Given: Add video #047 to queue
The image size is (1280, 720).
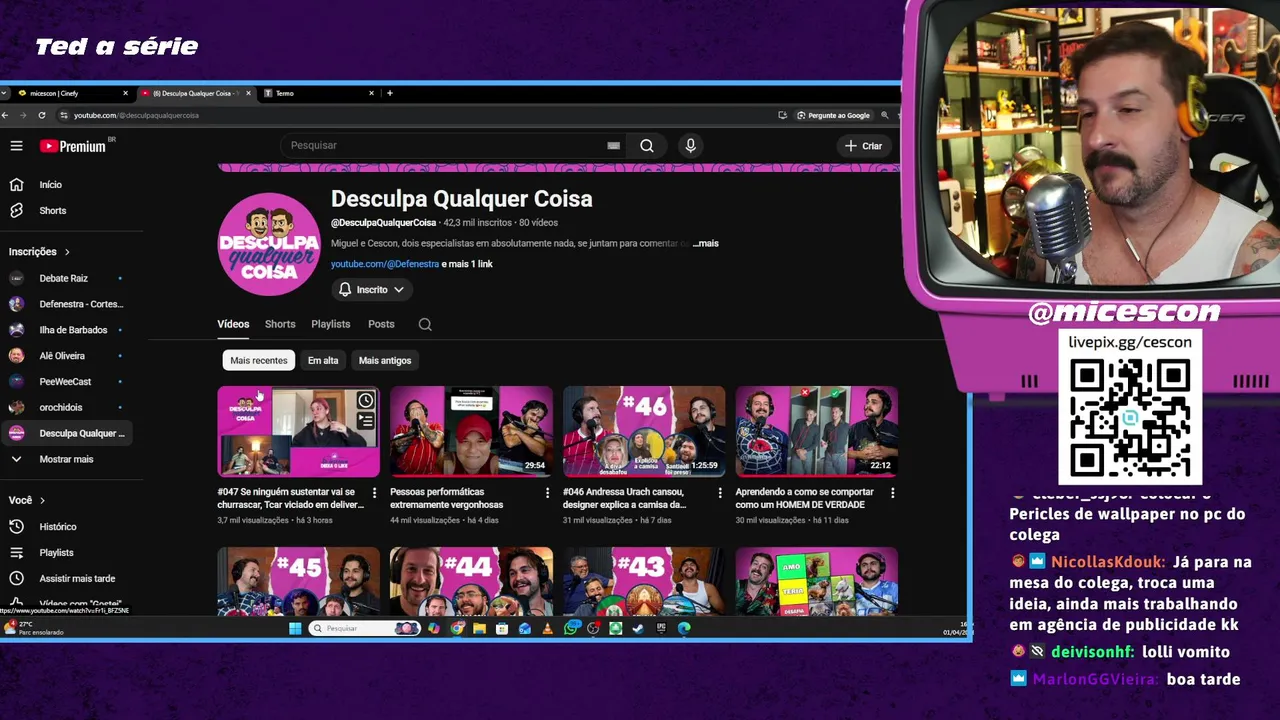Looking at the screenshot, I should click(x=366, y=421).
